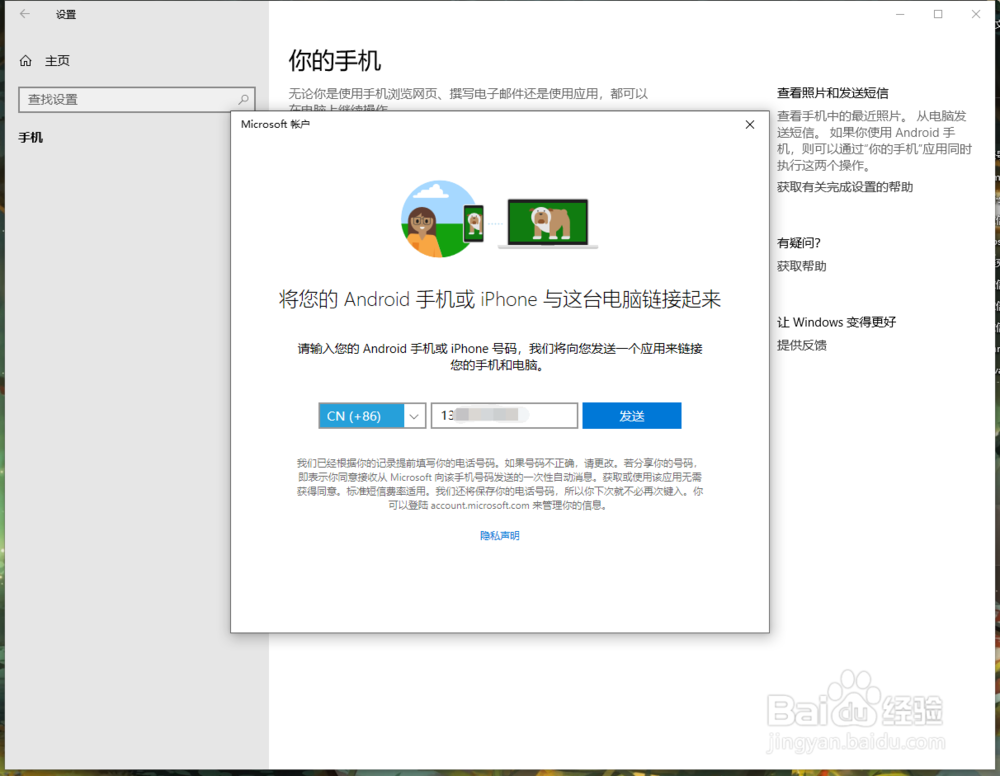1000x776 pixels.
Task: Close the Microsoft 帐户 dialog
Action: [749, 124]
